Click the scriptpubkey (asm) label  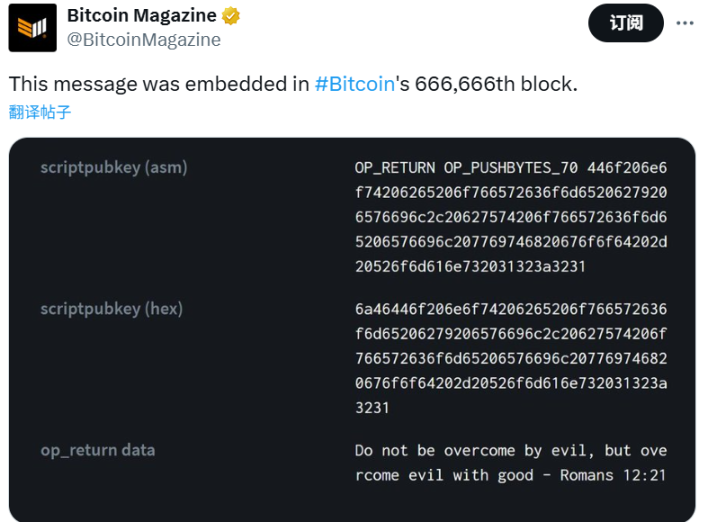[114, 168]
